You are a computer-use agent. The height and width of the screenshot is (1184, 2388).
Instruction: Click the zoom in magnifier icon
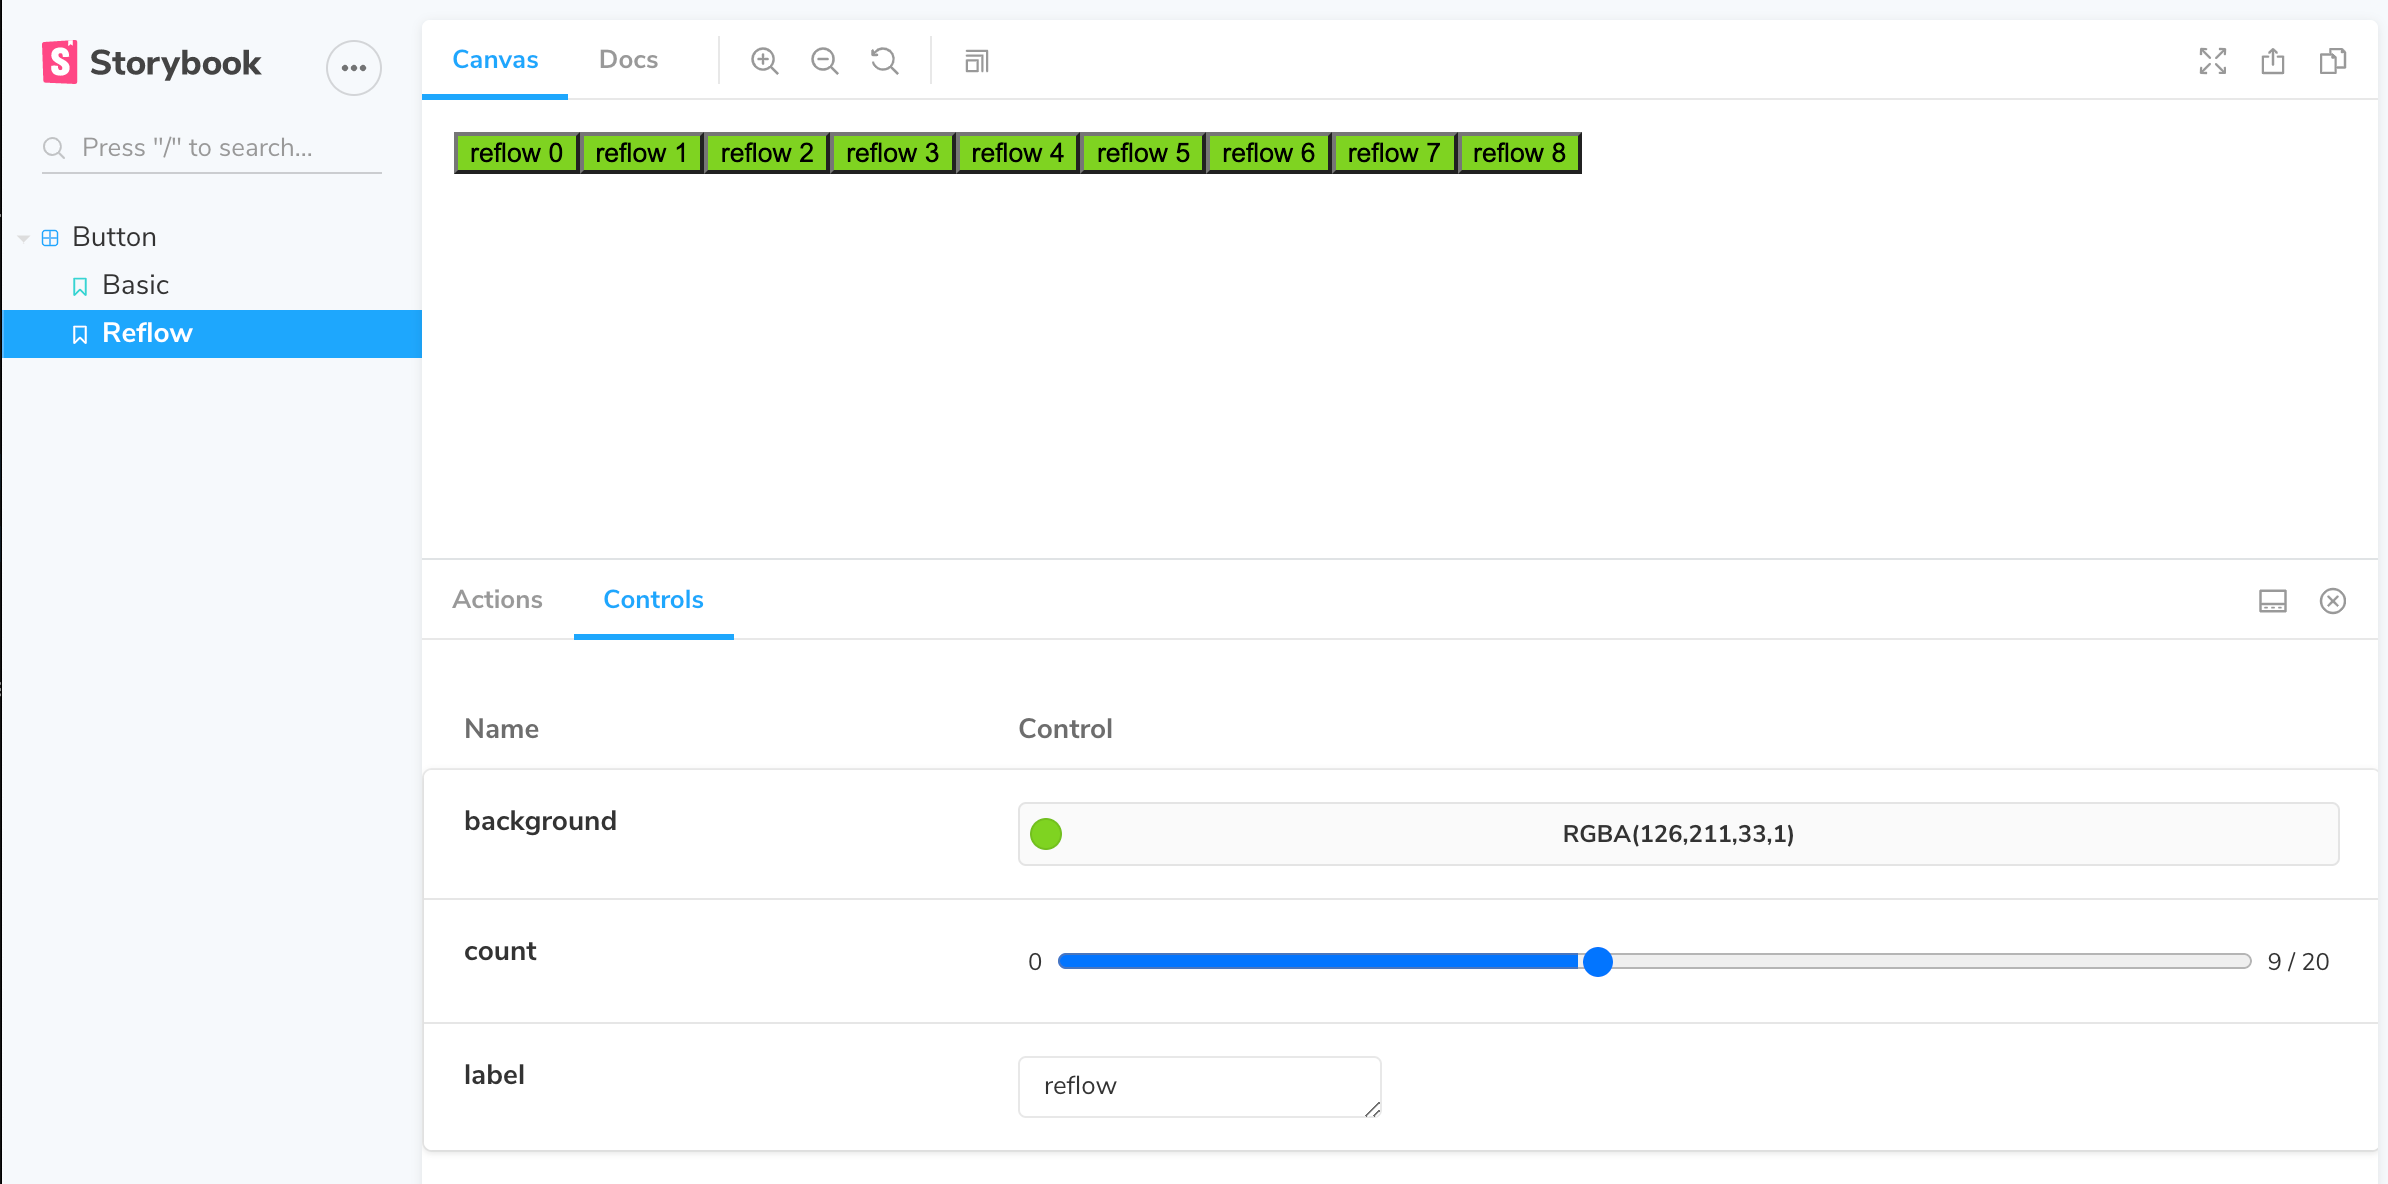(764, 61)
